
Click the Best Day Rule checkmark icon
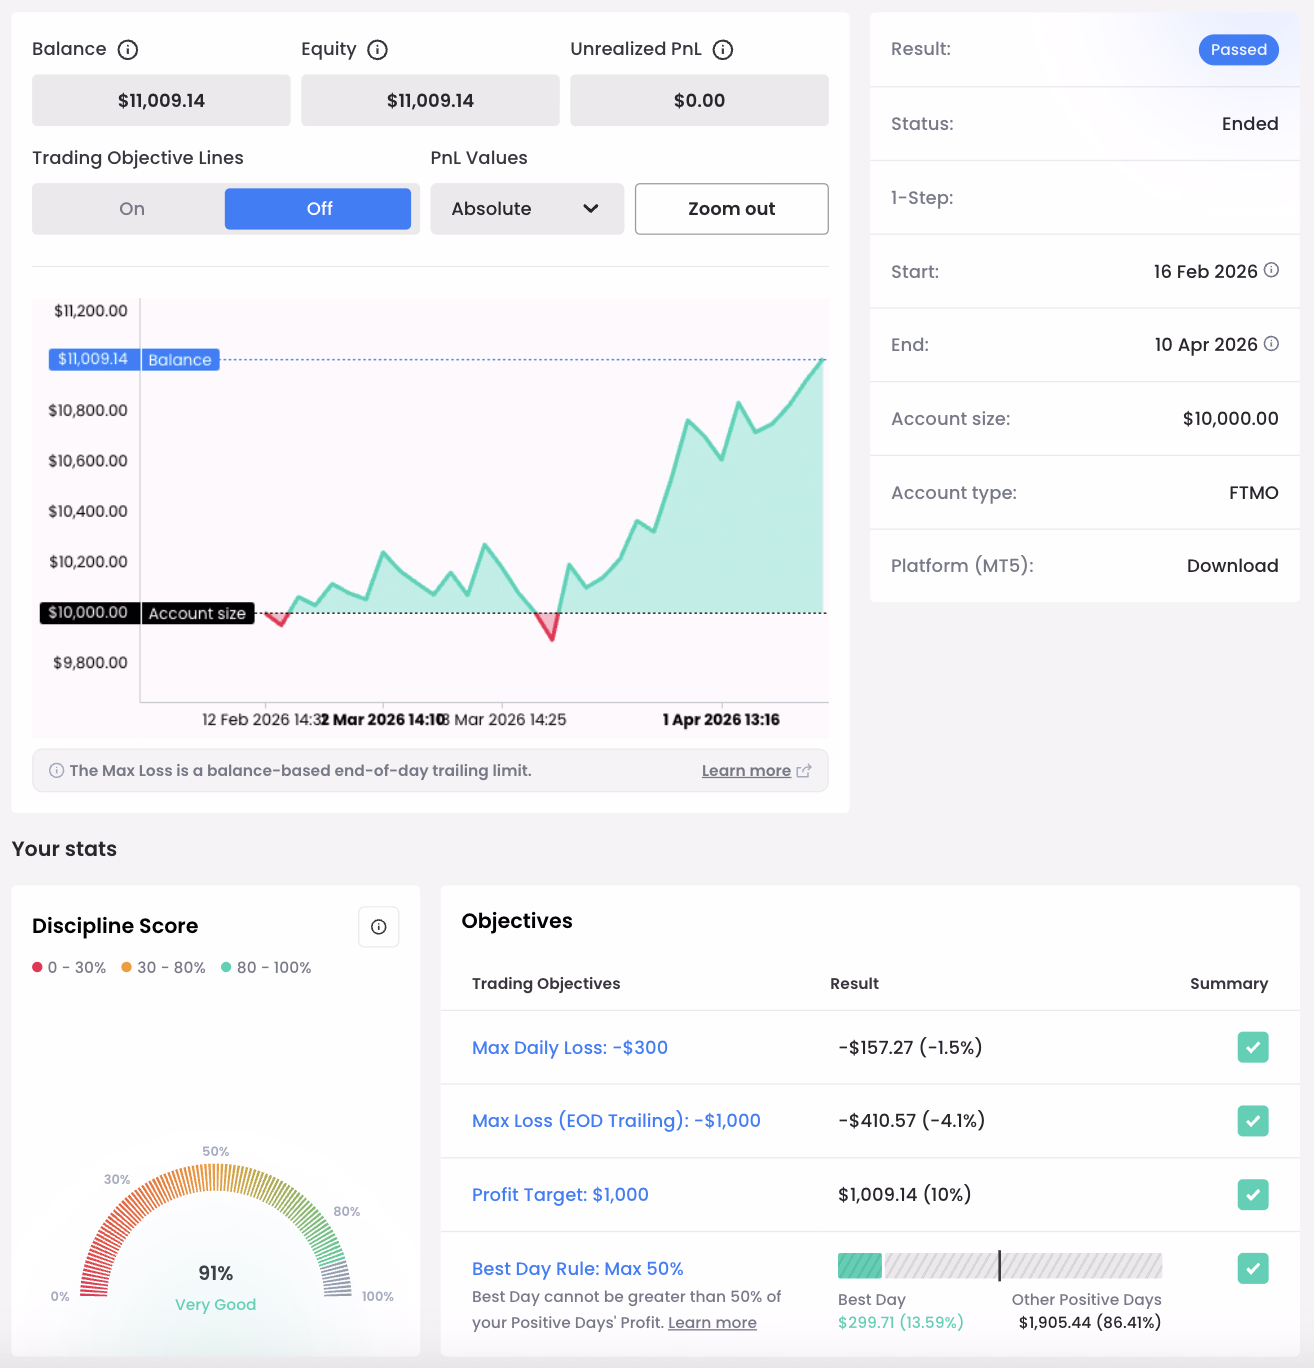pos(1253,1269)
